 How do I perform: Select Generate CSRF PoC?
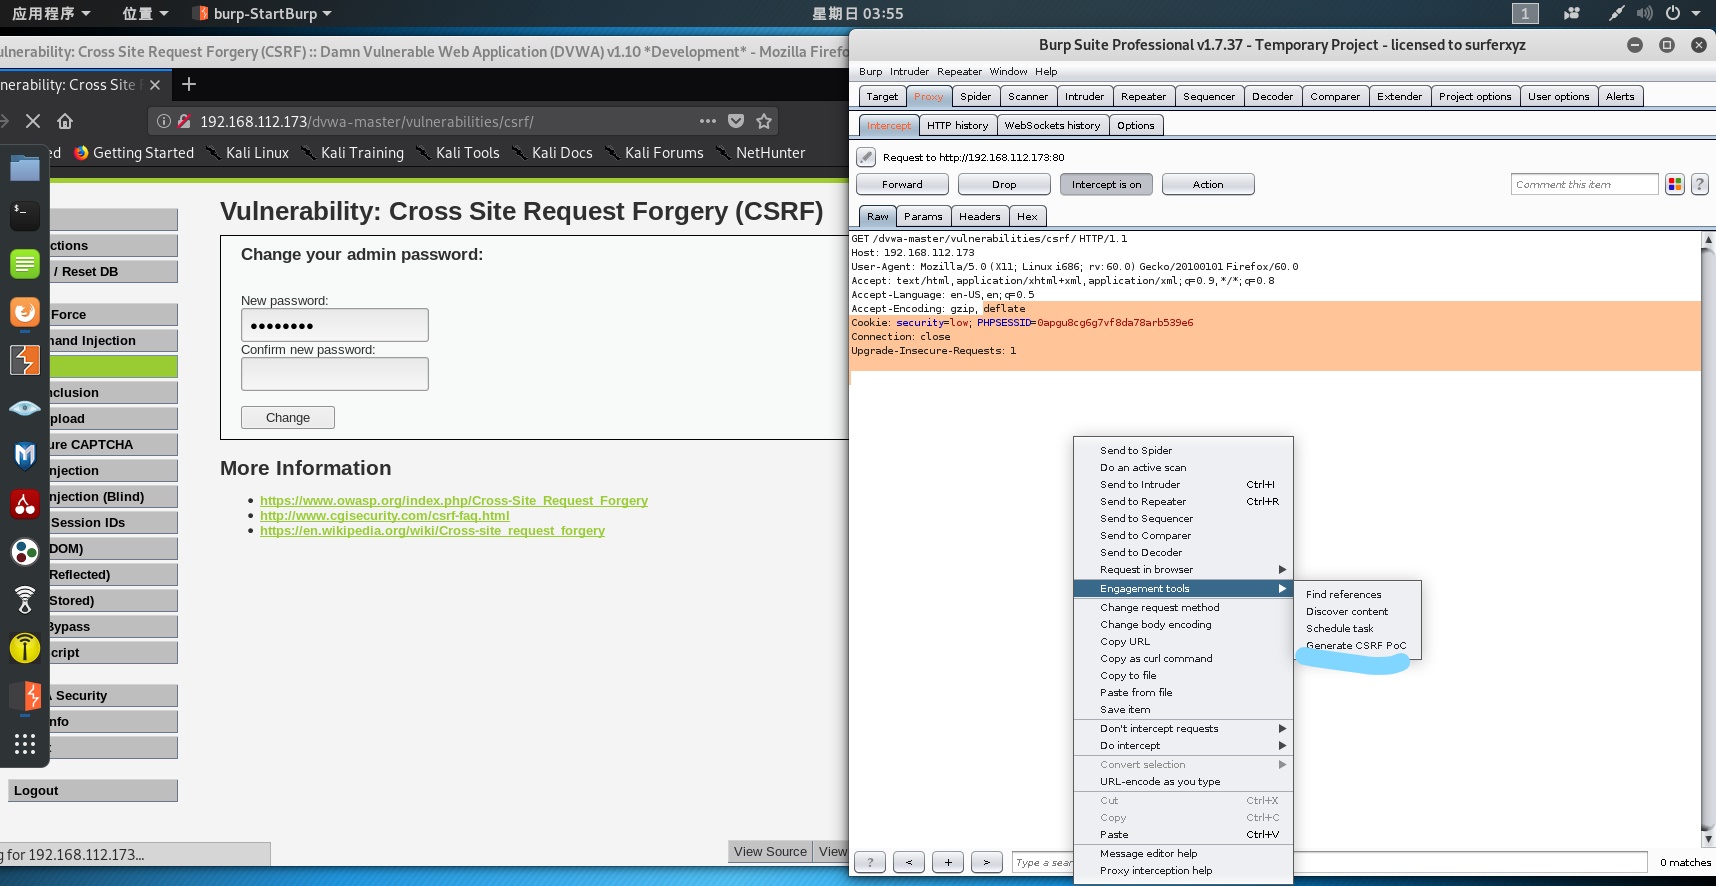pyautogui.click(x=1356, y=646)
